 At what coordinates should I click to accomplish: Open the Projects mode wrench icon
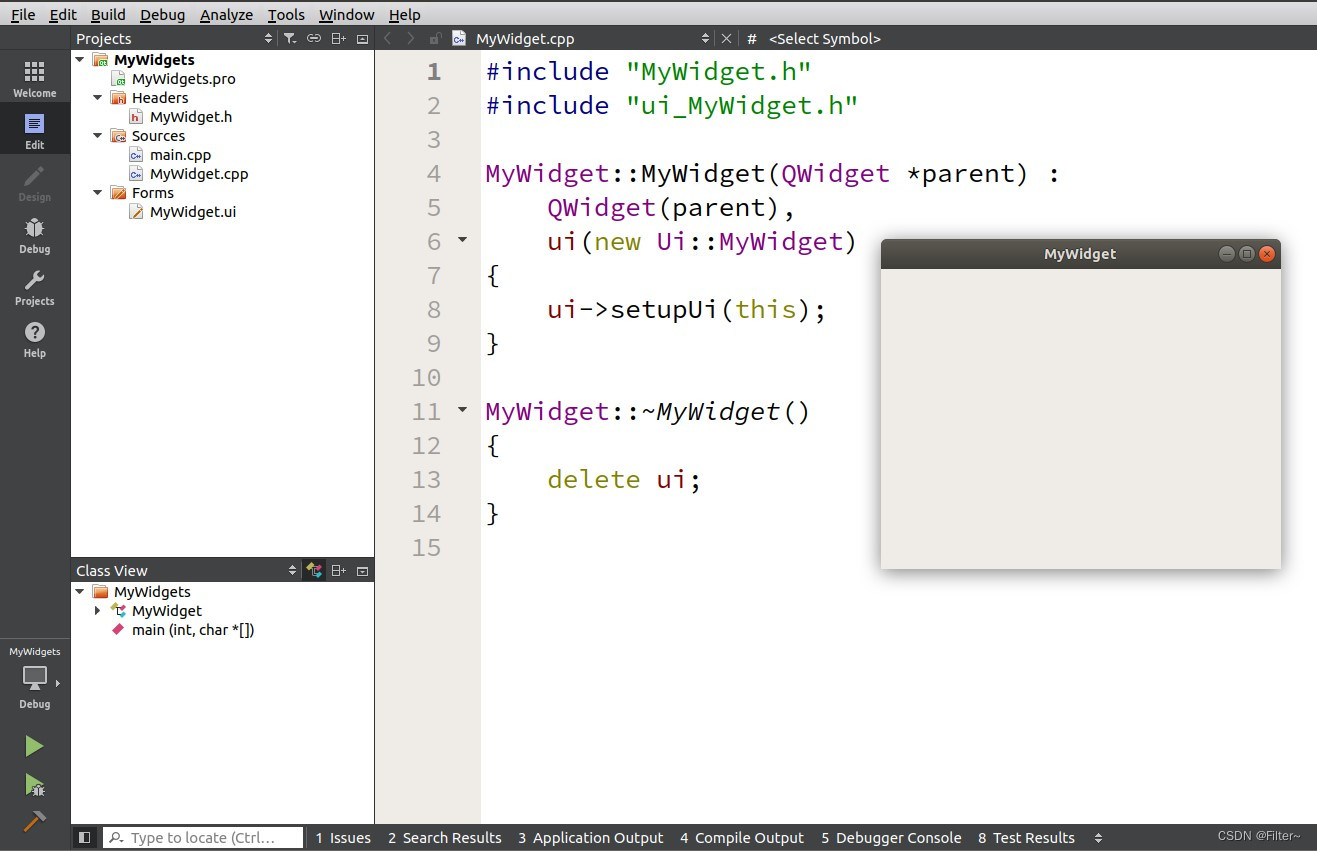pyautogui.click(x=35, y=287)
